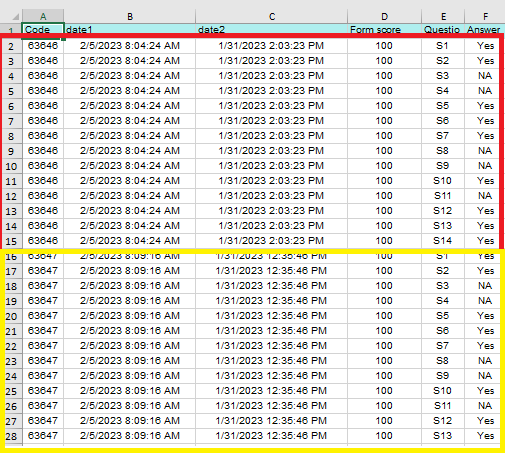The height and width of the screenshot is (456, 514).
Task: Select column B header
Action: pyautogui.click(x=130, y=16)
